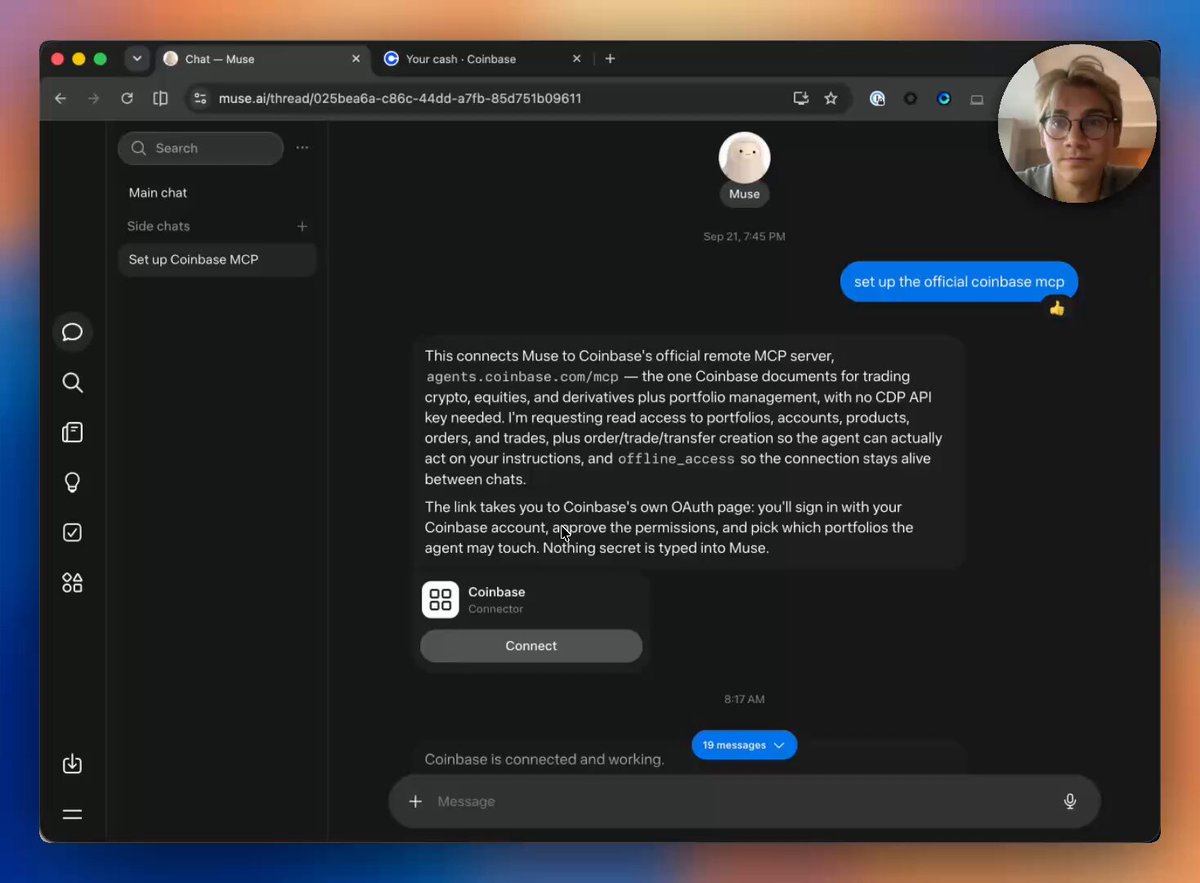Expand the 19 messages dropdown
Screen dimensions: 1200x883
tap(744, 745)
